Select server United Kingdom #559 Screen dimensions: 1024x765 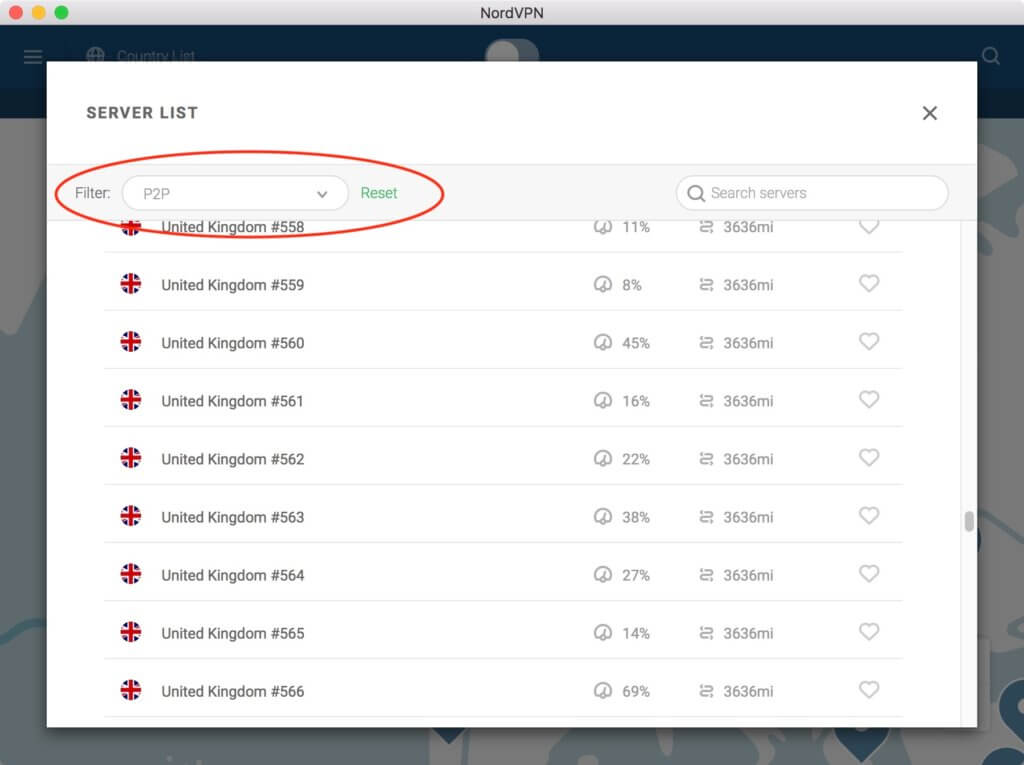click(504, 284)
